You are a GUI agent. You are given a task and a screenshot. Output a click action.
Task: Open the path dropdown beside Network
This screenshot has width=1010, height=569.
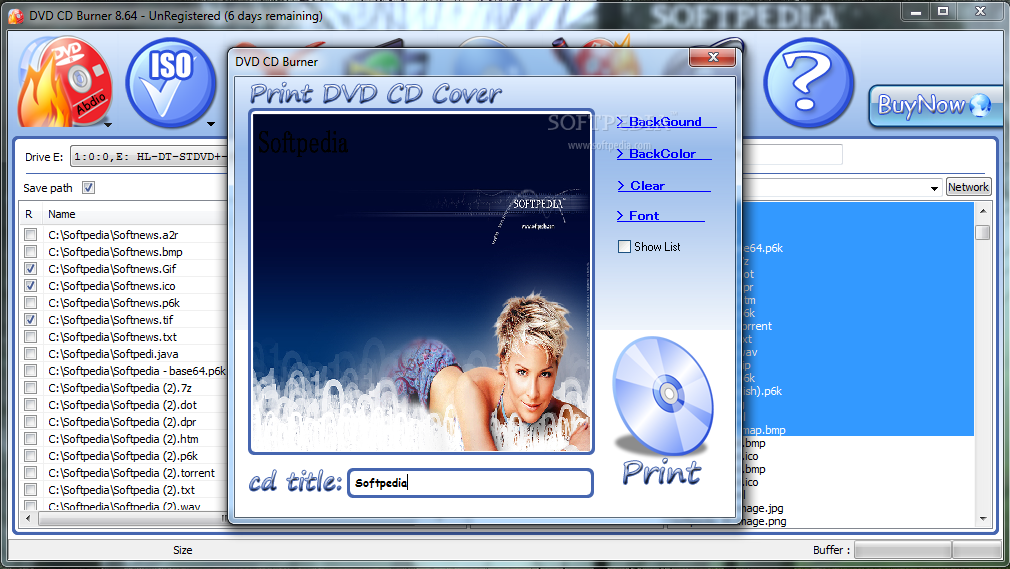[934, 188]
